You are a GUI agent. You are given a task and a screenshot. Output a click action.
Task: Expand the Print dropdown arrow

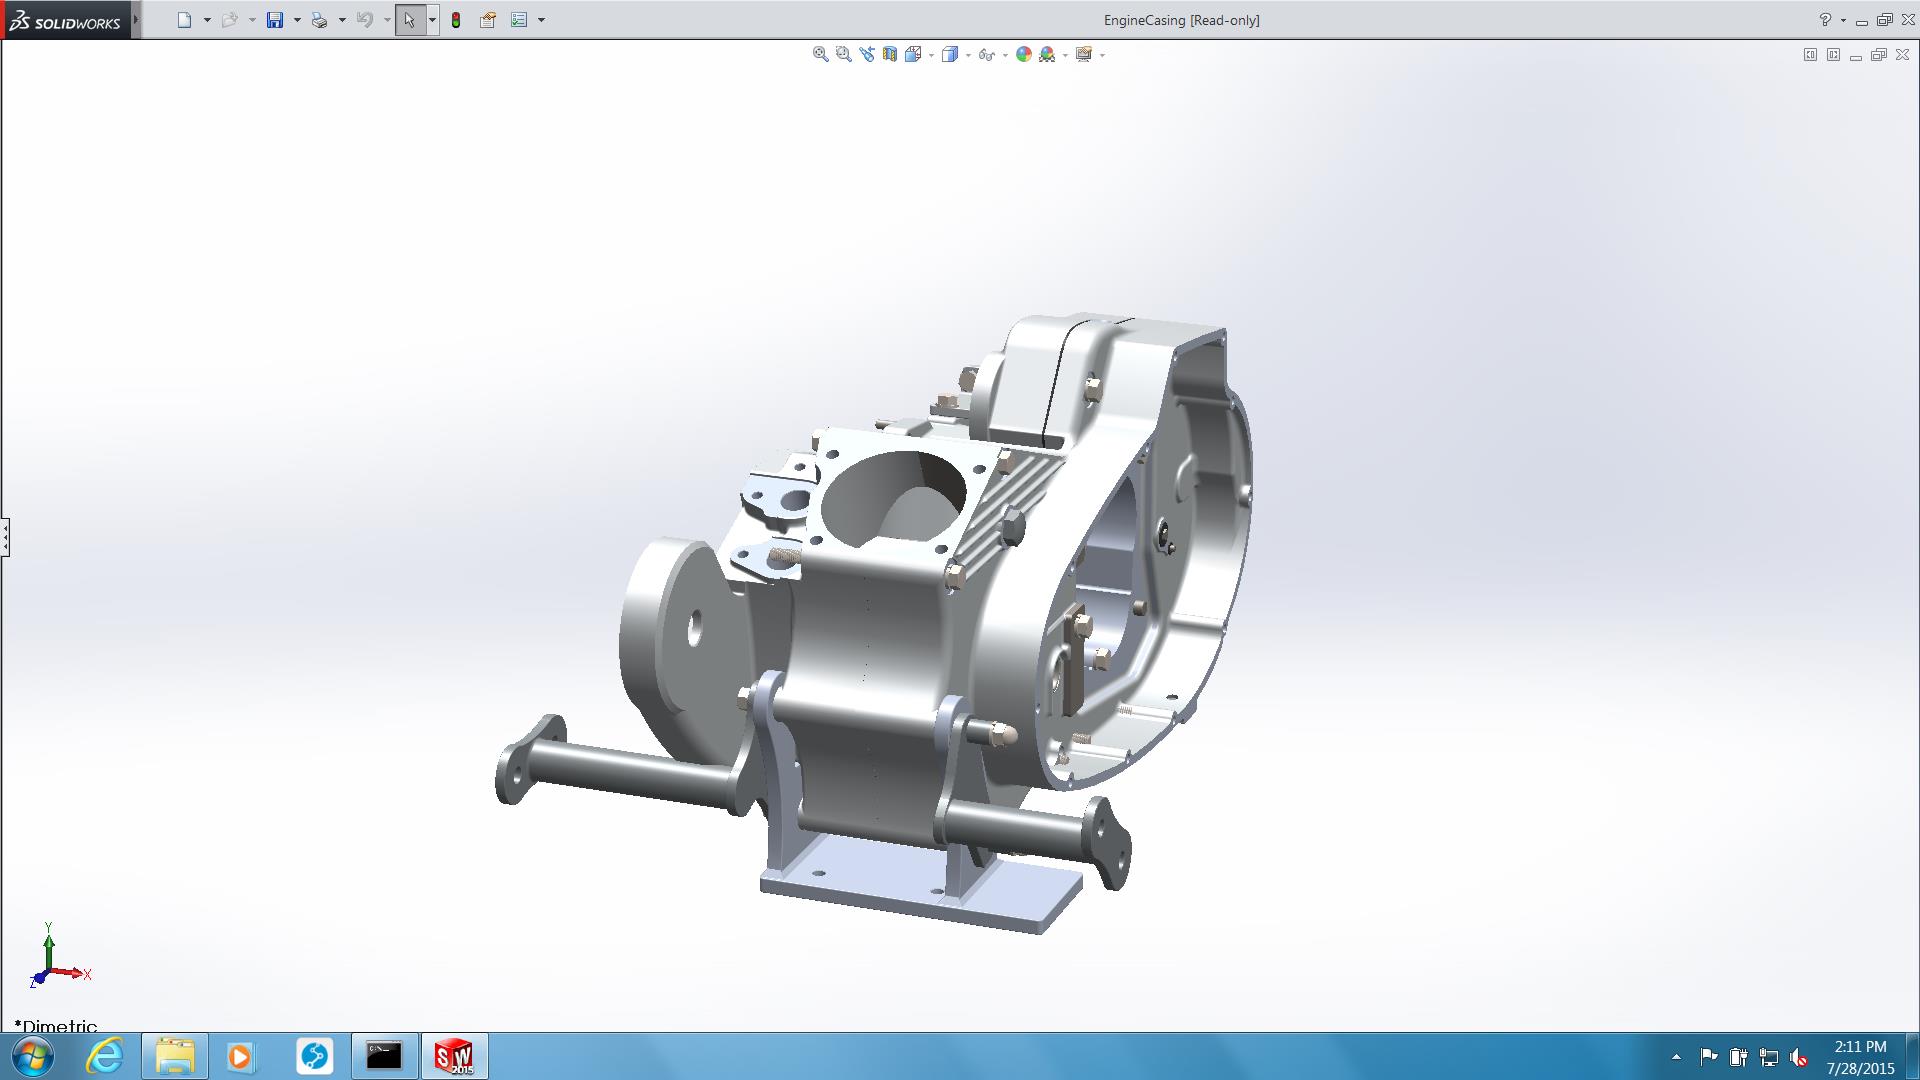tap(342, 20)
